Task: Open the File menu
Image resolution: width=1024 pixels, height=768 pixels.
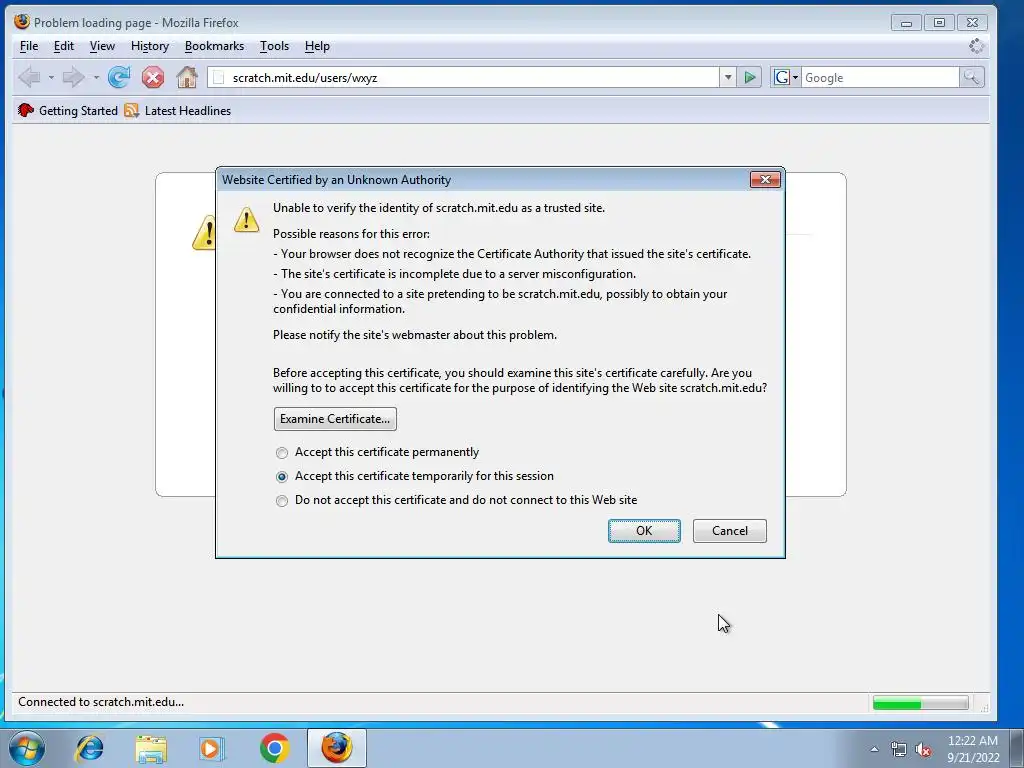Action: pos(29,46)
